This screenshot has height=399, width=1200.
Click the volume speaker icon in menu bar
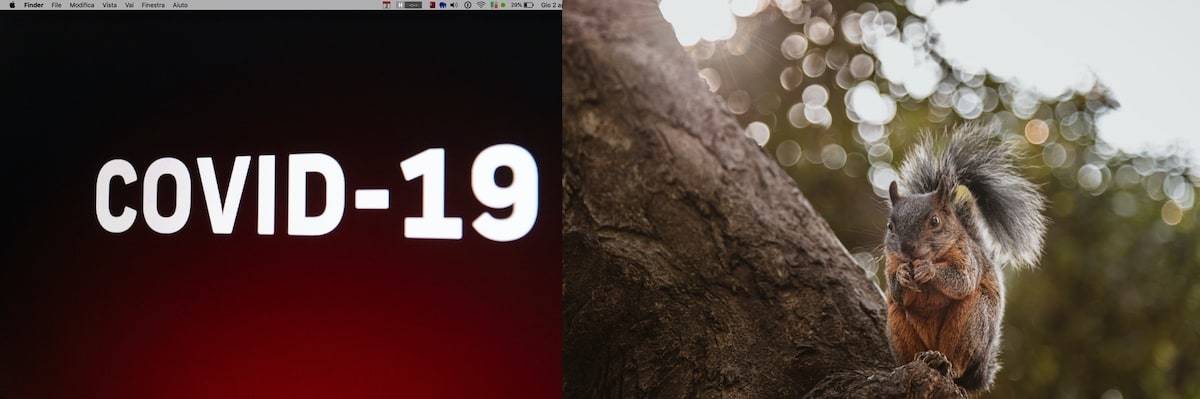coord(453,5)
